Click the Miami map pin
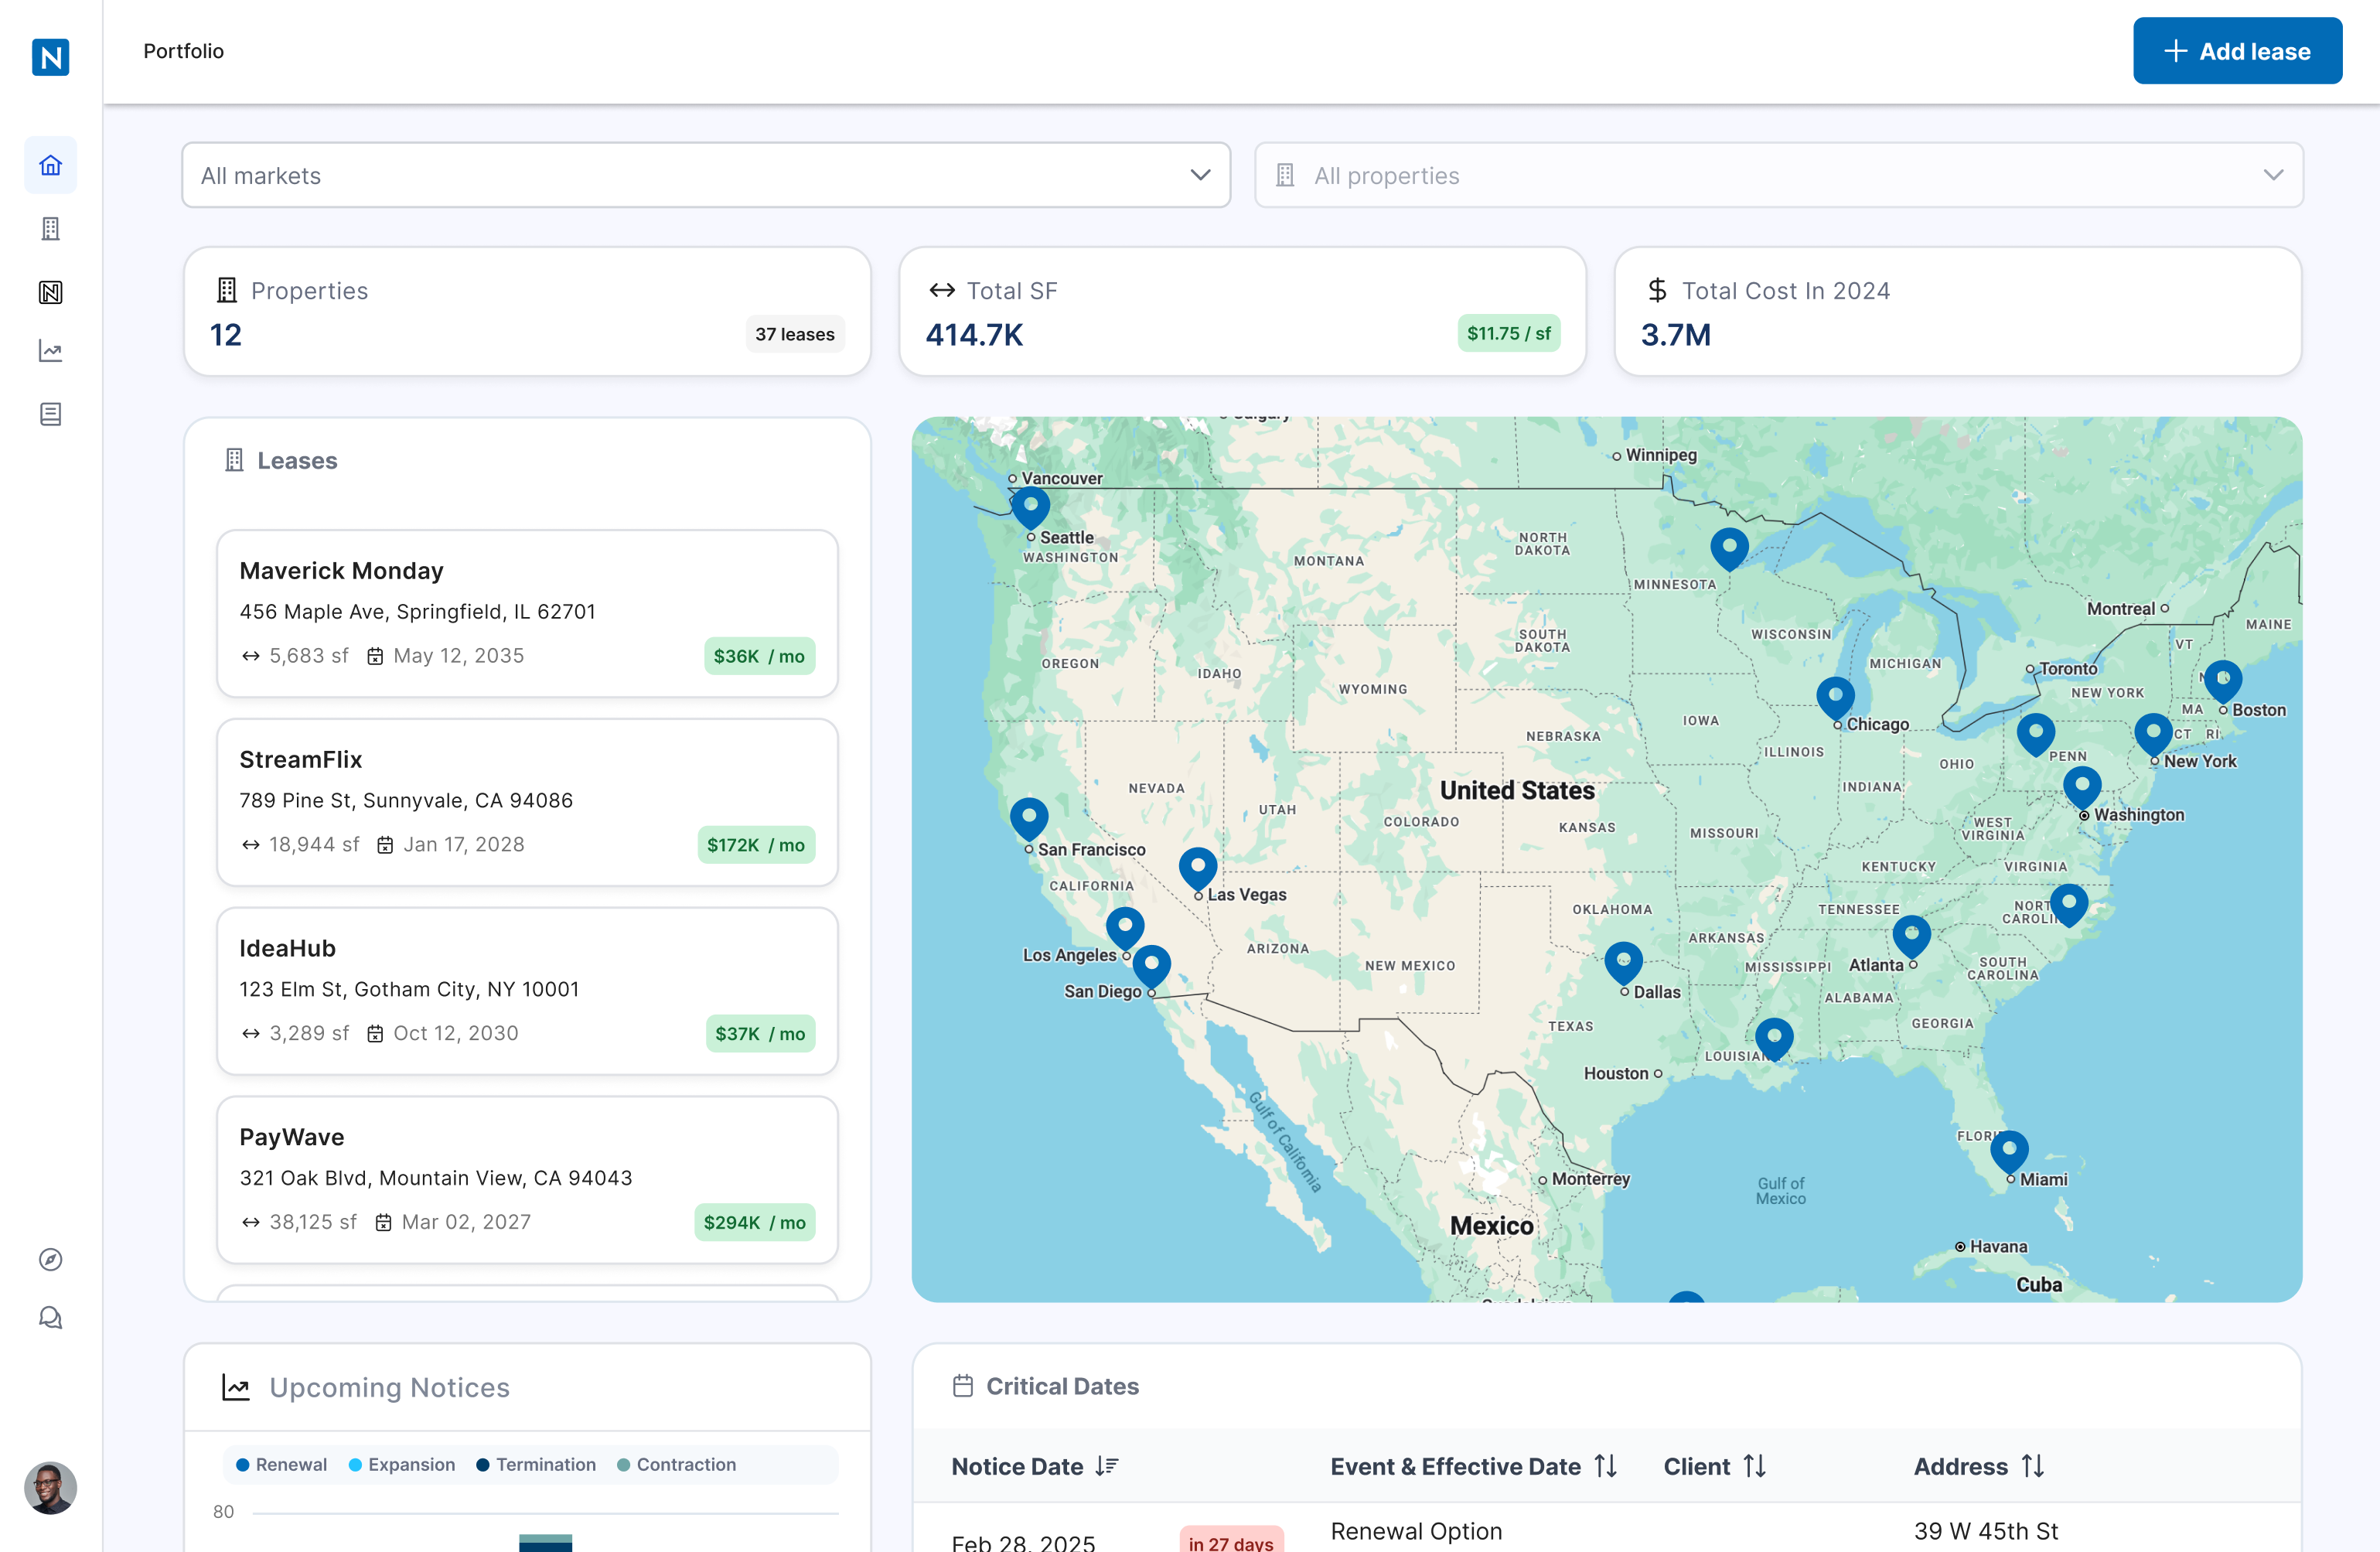Screen dimensions: 2380x1552 [2008, 1150]
